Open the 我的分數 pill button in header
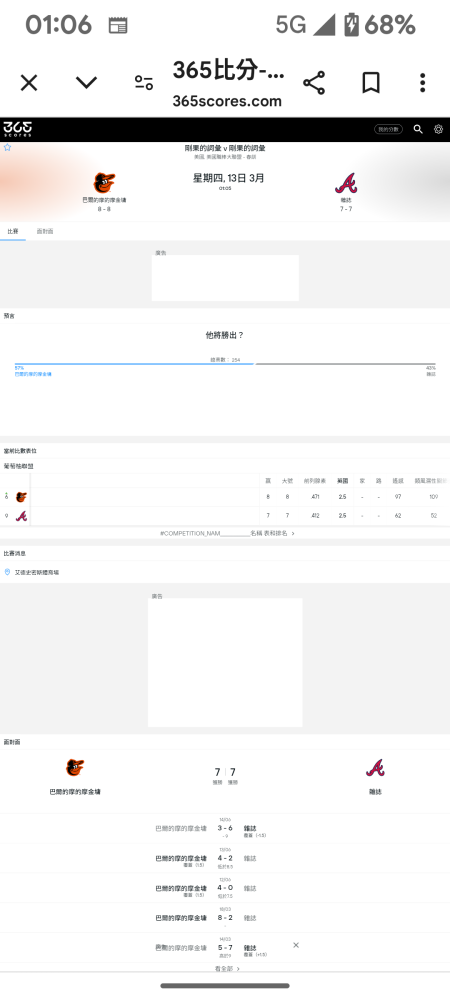This screenshot has width=450, height=1000. 388,129
